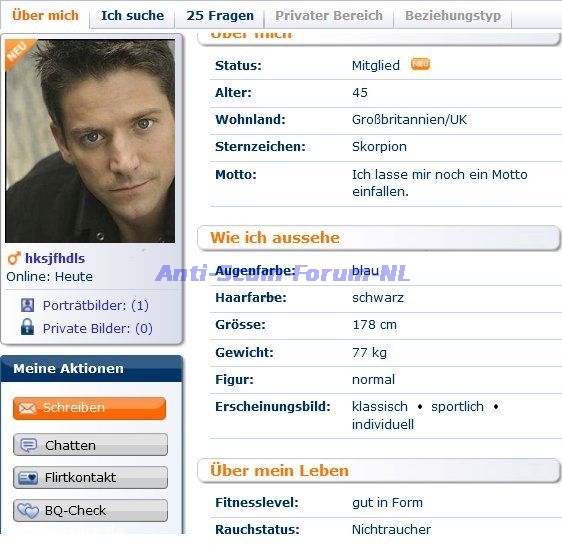Click the speech bubble Chatten icon
The width and height of the screenshot is (562, 545).
click(x=29, y=445)
